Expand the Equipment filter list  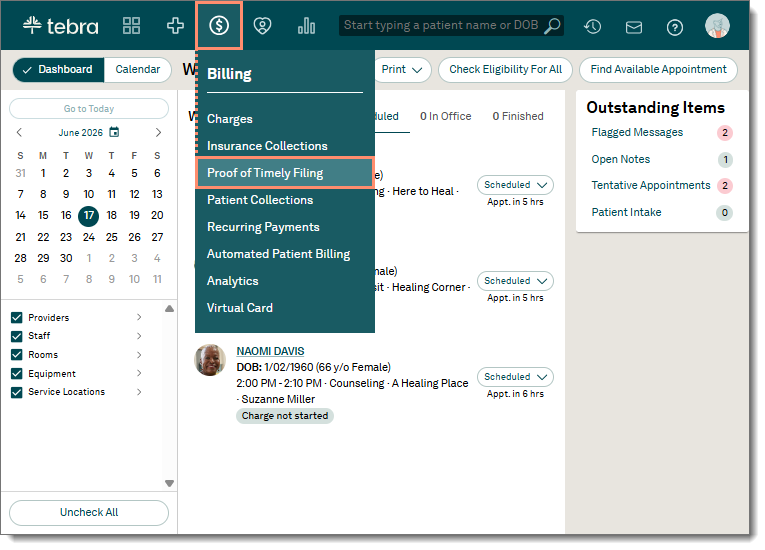(139, 373)
